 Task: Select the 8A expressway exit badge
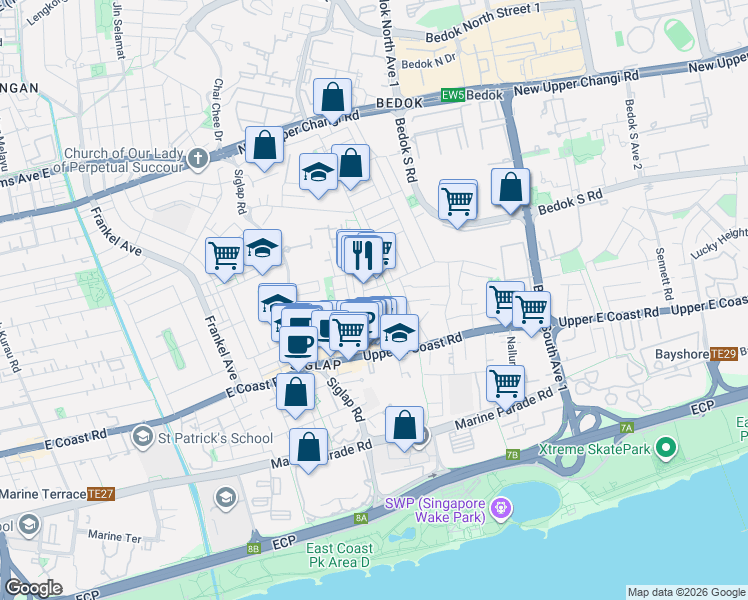click(x=361, y=518)
